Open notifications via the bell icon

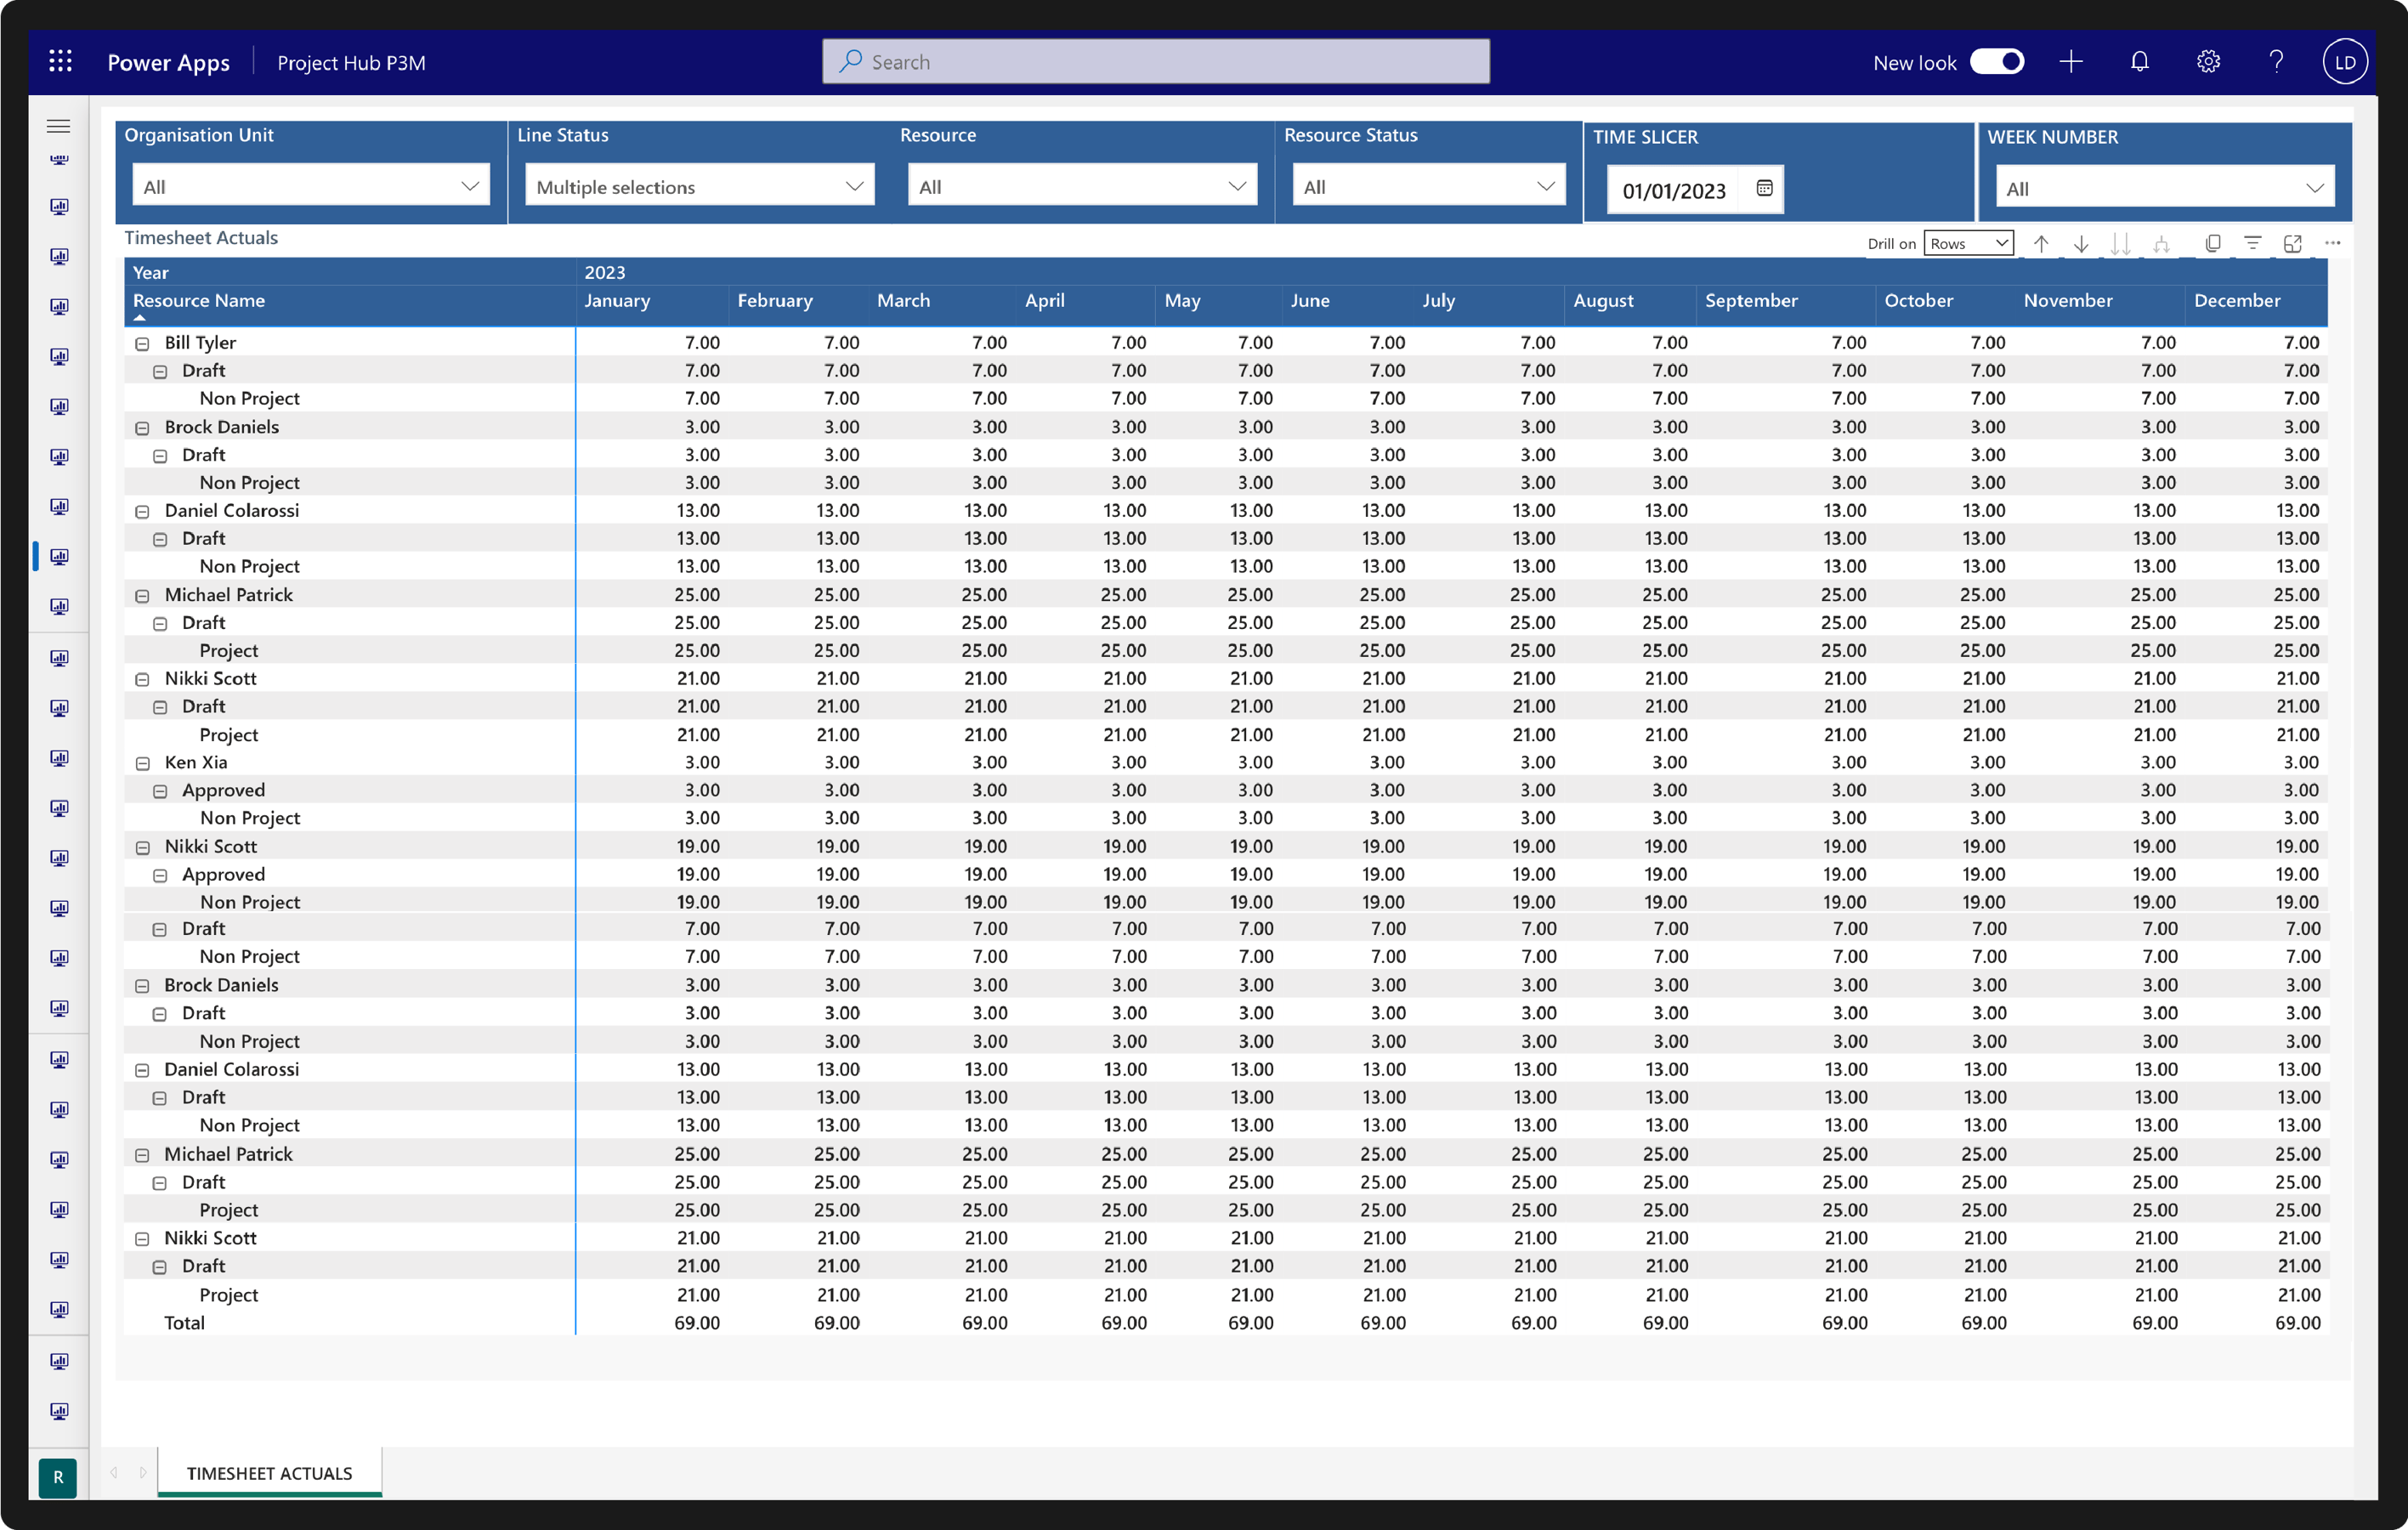pyautogui.click(x=2140, y=61)
